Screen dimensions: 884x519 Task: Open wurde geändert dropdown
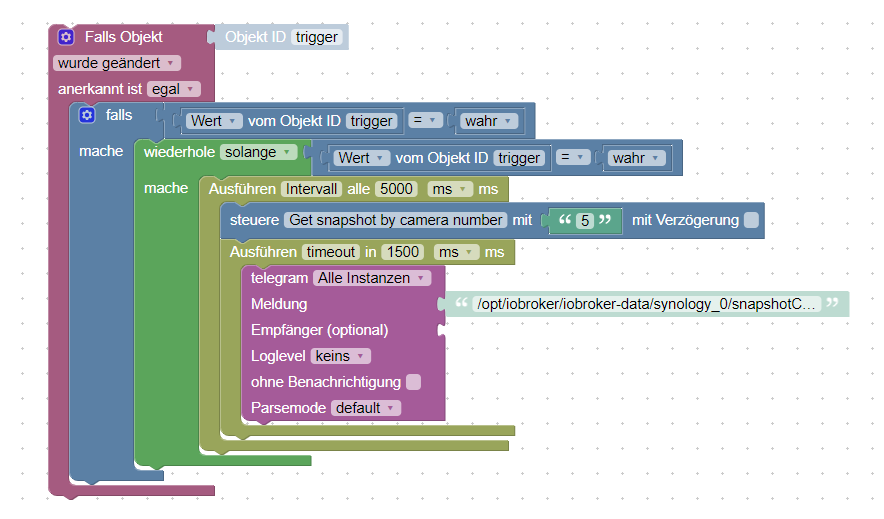coord(117,63)
